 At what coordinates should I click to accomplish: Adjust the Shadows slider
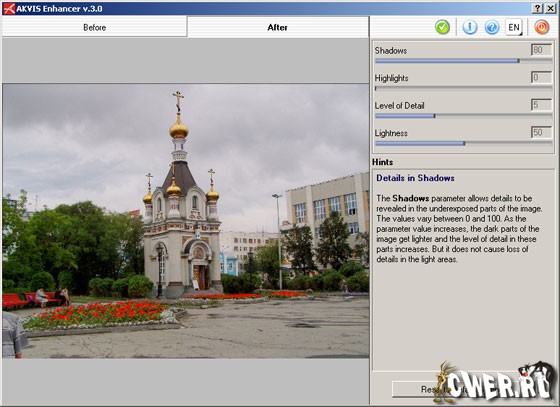click(x=463, y=61)
